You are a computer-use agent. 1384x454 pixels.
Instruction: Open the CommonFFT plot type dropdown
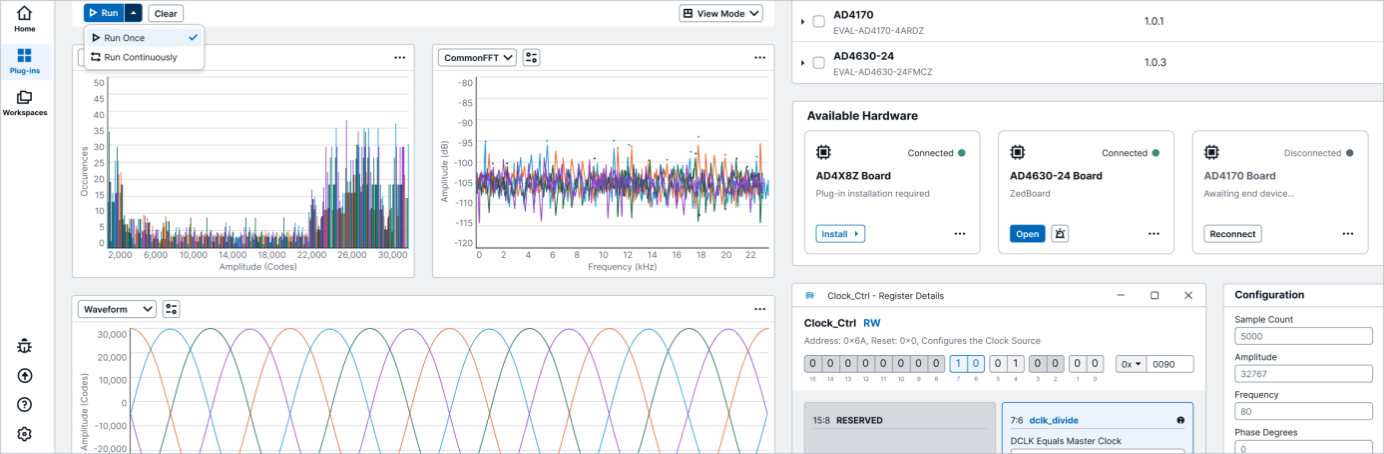(x=477, y=58)
